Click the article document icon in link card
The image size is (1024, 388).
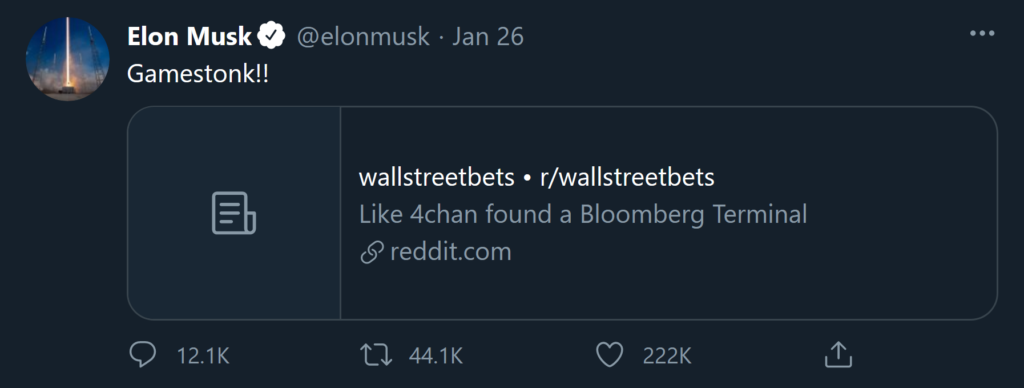tap(234, 213)
